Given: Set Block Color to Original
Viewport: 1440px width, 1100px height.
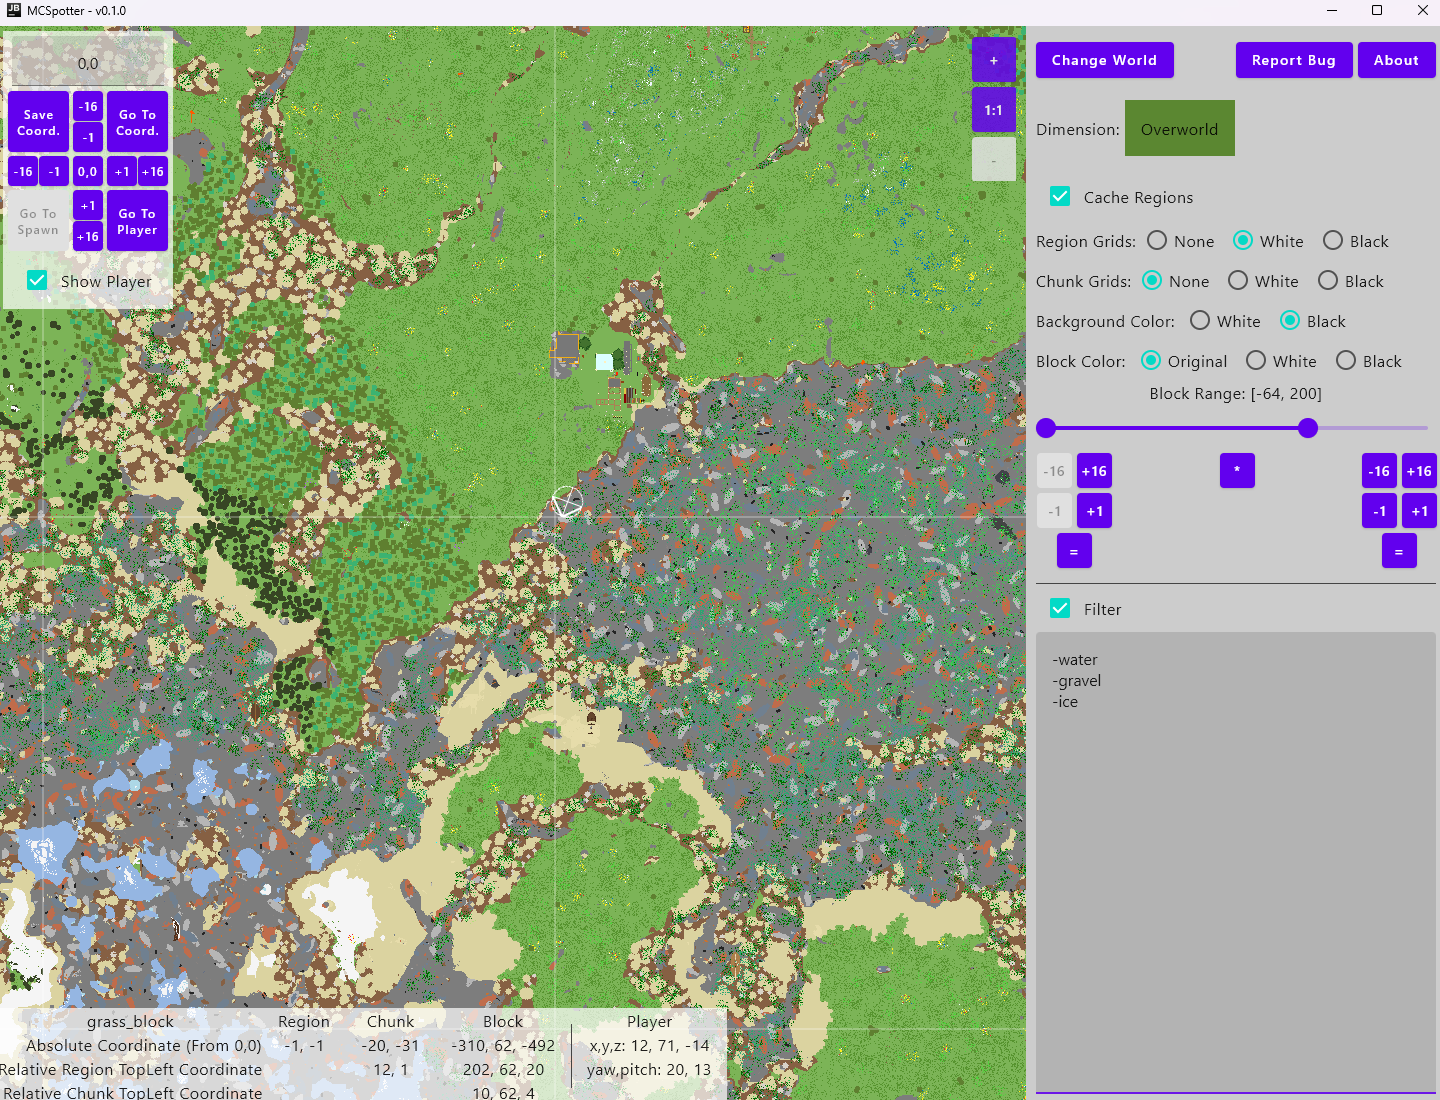Looking at the screenshot, I should click(x=1151, y=360).
